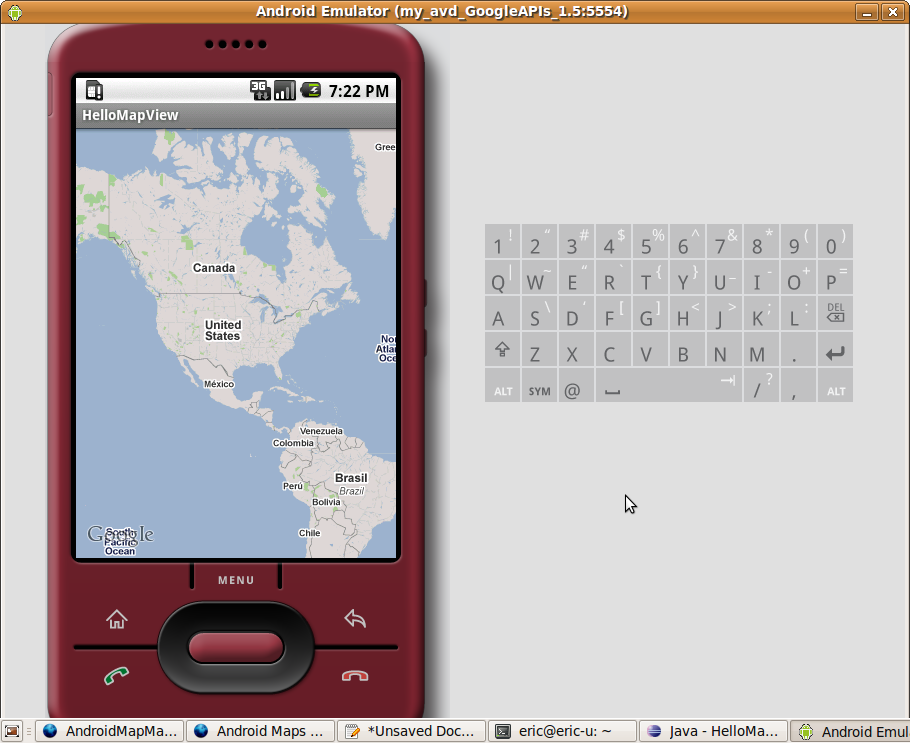Click the Canada label on map
Viewport: 910px width, 743px height.
214,268
